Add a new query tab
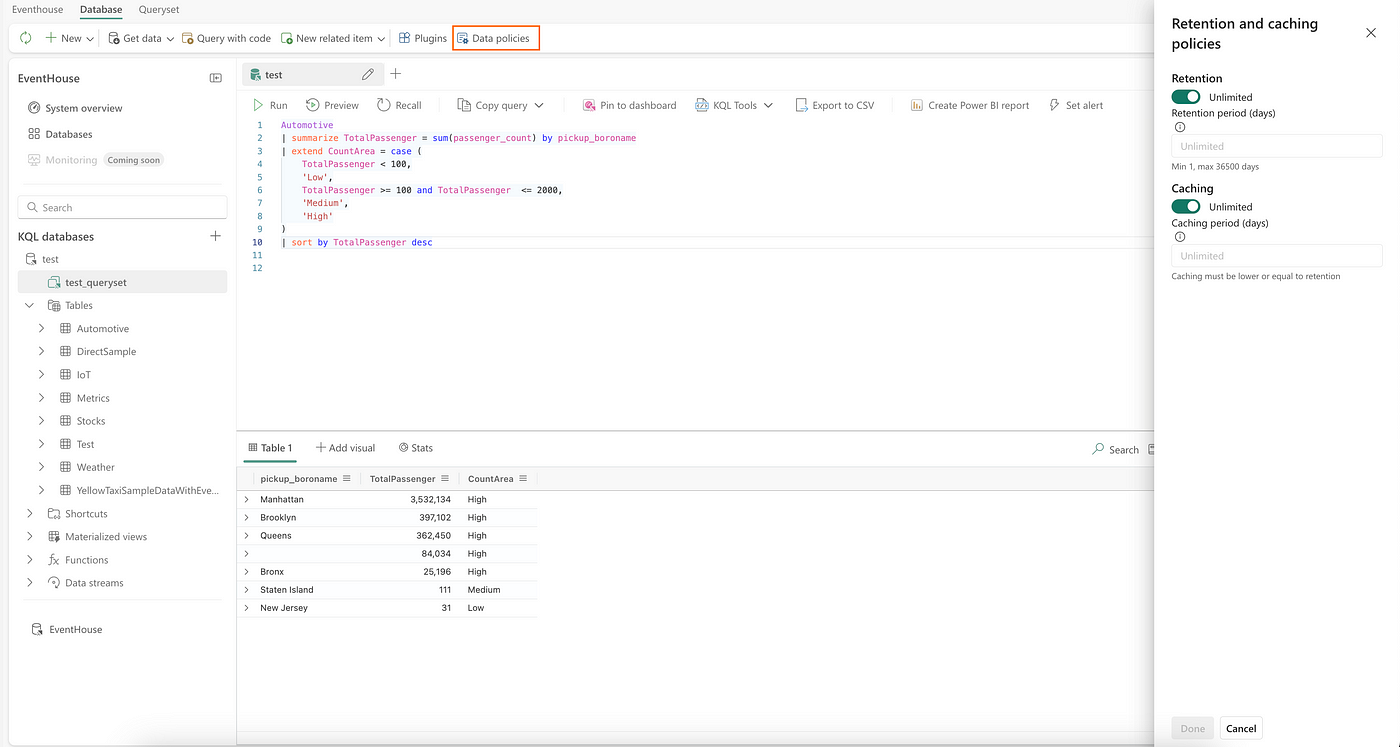 (x=396, y=74)
